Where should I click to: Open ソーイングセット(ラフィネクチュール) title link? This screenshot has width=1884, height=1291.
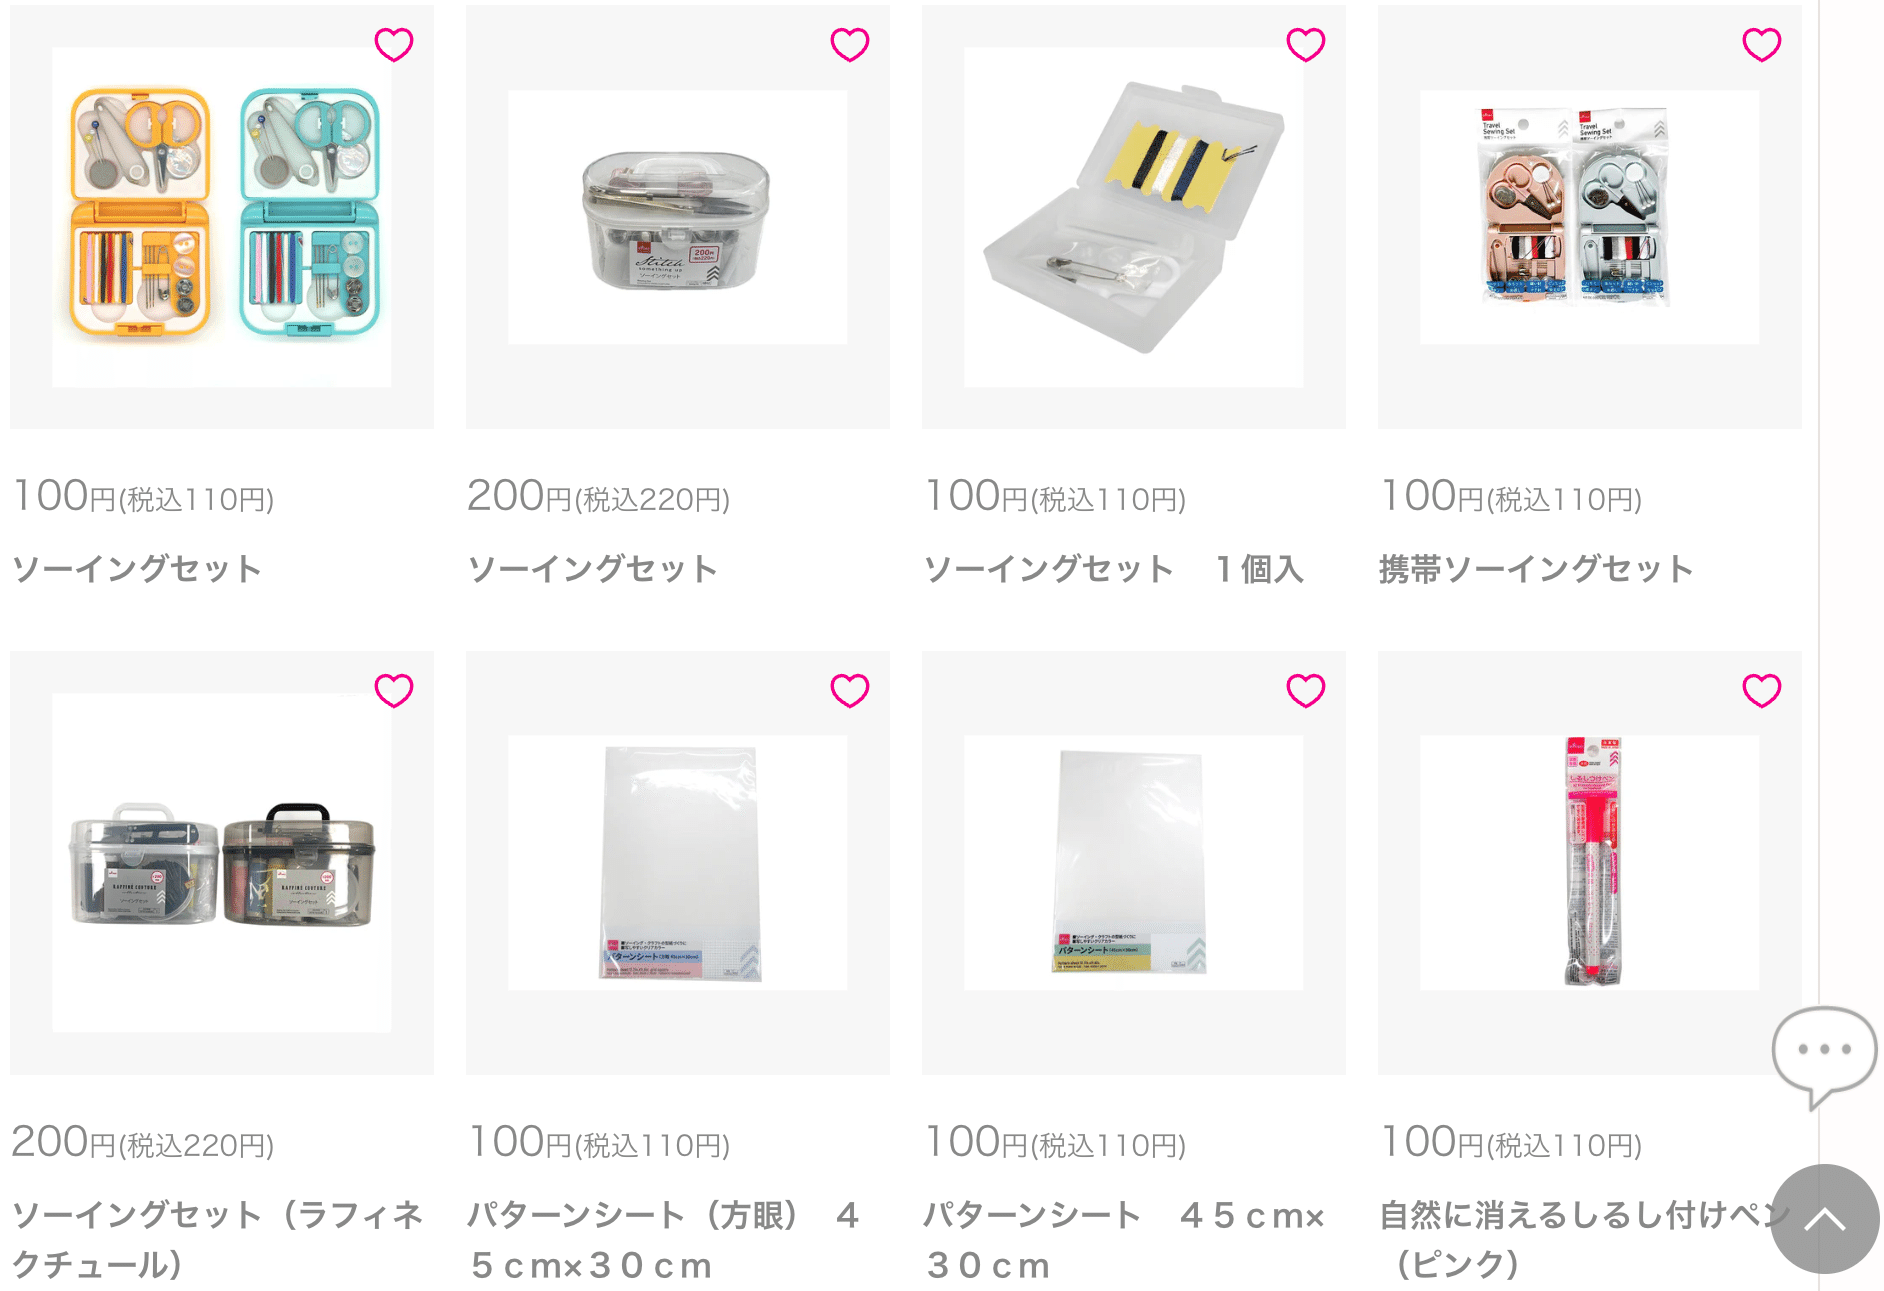pos(218,1240)
